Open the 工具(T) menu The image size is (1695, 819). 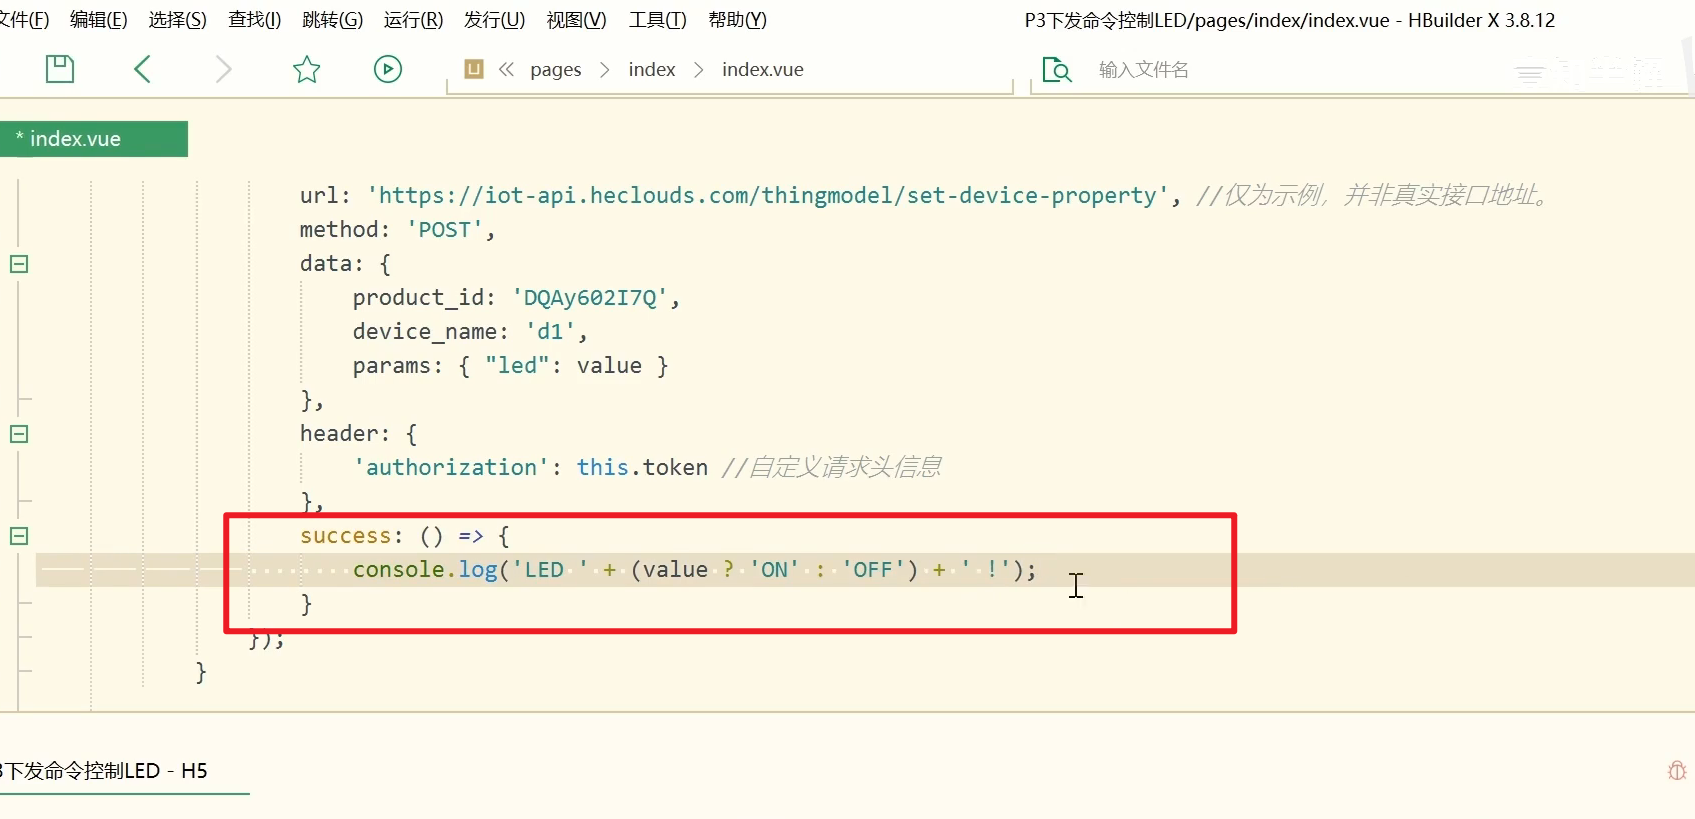657,20
